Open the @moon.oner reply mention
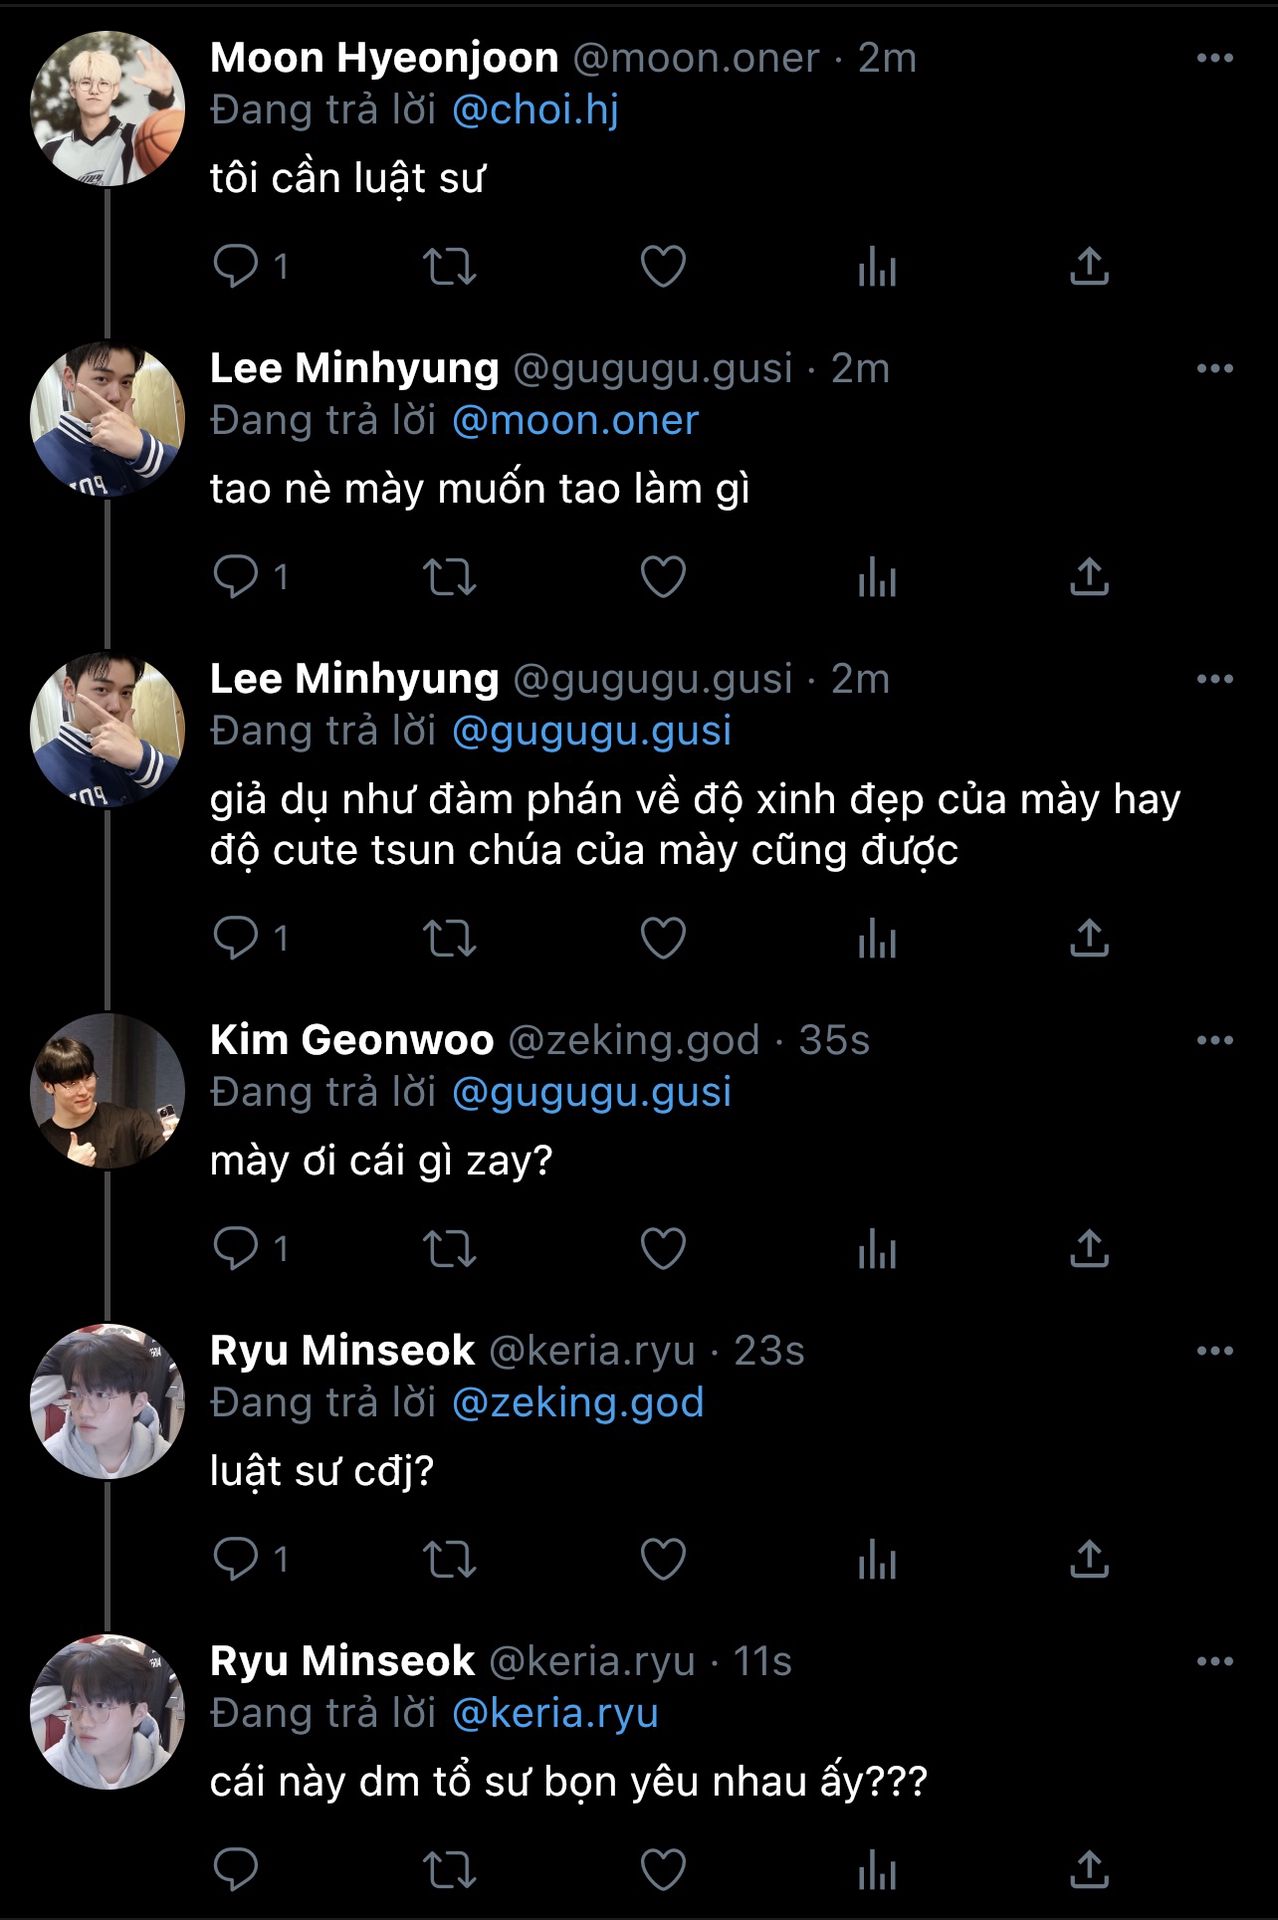Image resolution: width=1278 pixels, height=1920 pixels. pyautogui.click(x=575, y=421)
